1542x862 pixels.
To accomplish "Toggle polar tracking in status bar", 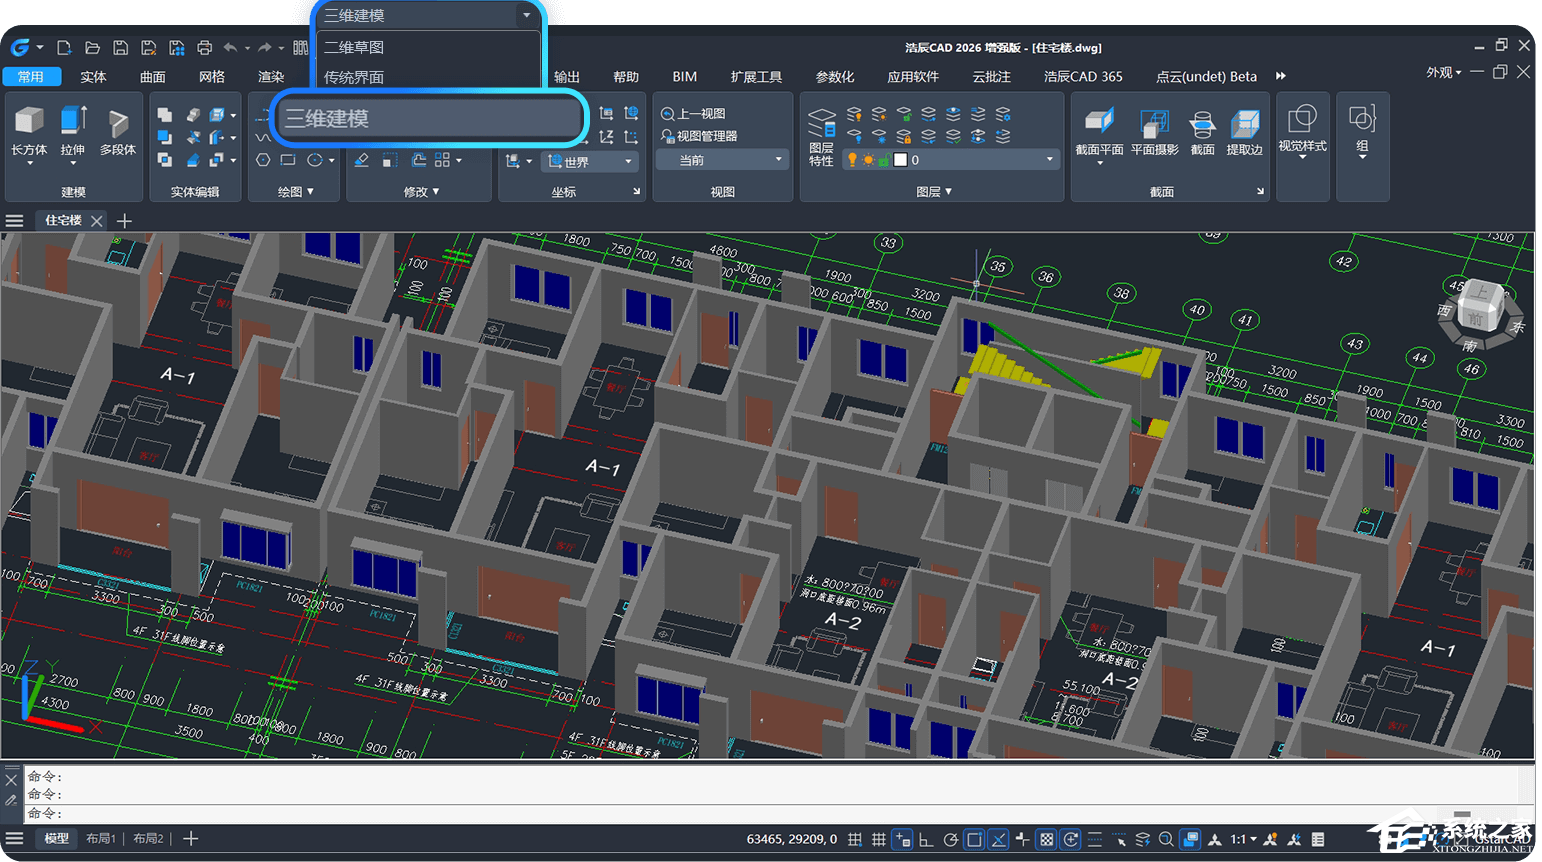I will (950, 840).
